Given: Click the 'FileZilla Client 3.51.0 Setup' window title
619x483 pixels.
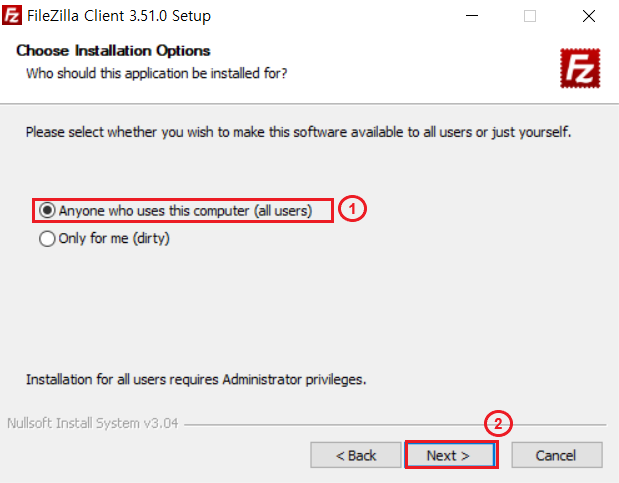Looking at the screenshot, I should 118,16.
